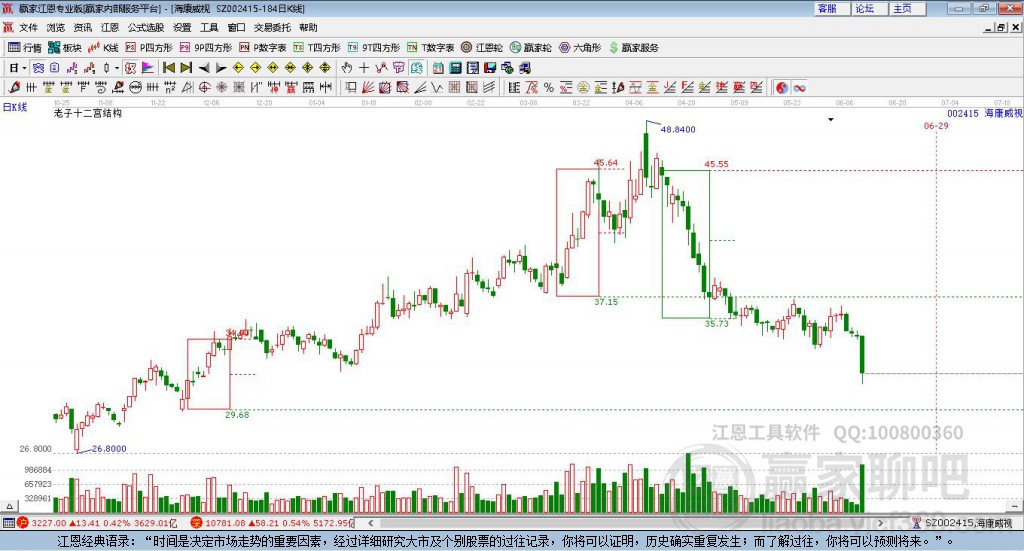1024x551 pixels.
Task: Open the 公式选股 menu
Action: [146, 27]
